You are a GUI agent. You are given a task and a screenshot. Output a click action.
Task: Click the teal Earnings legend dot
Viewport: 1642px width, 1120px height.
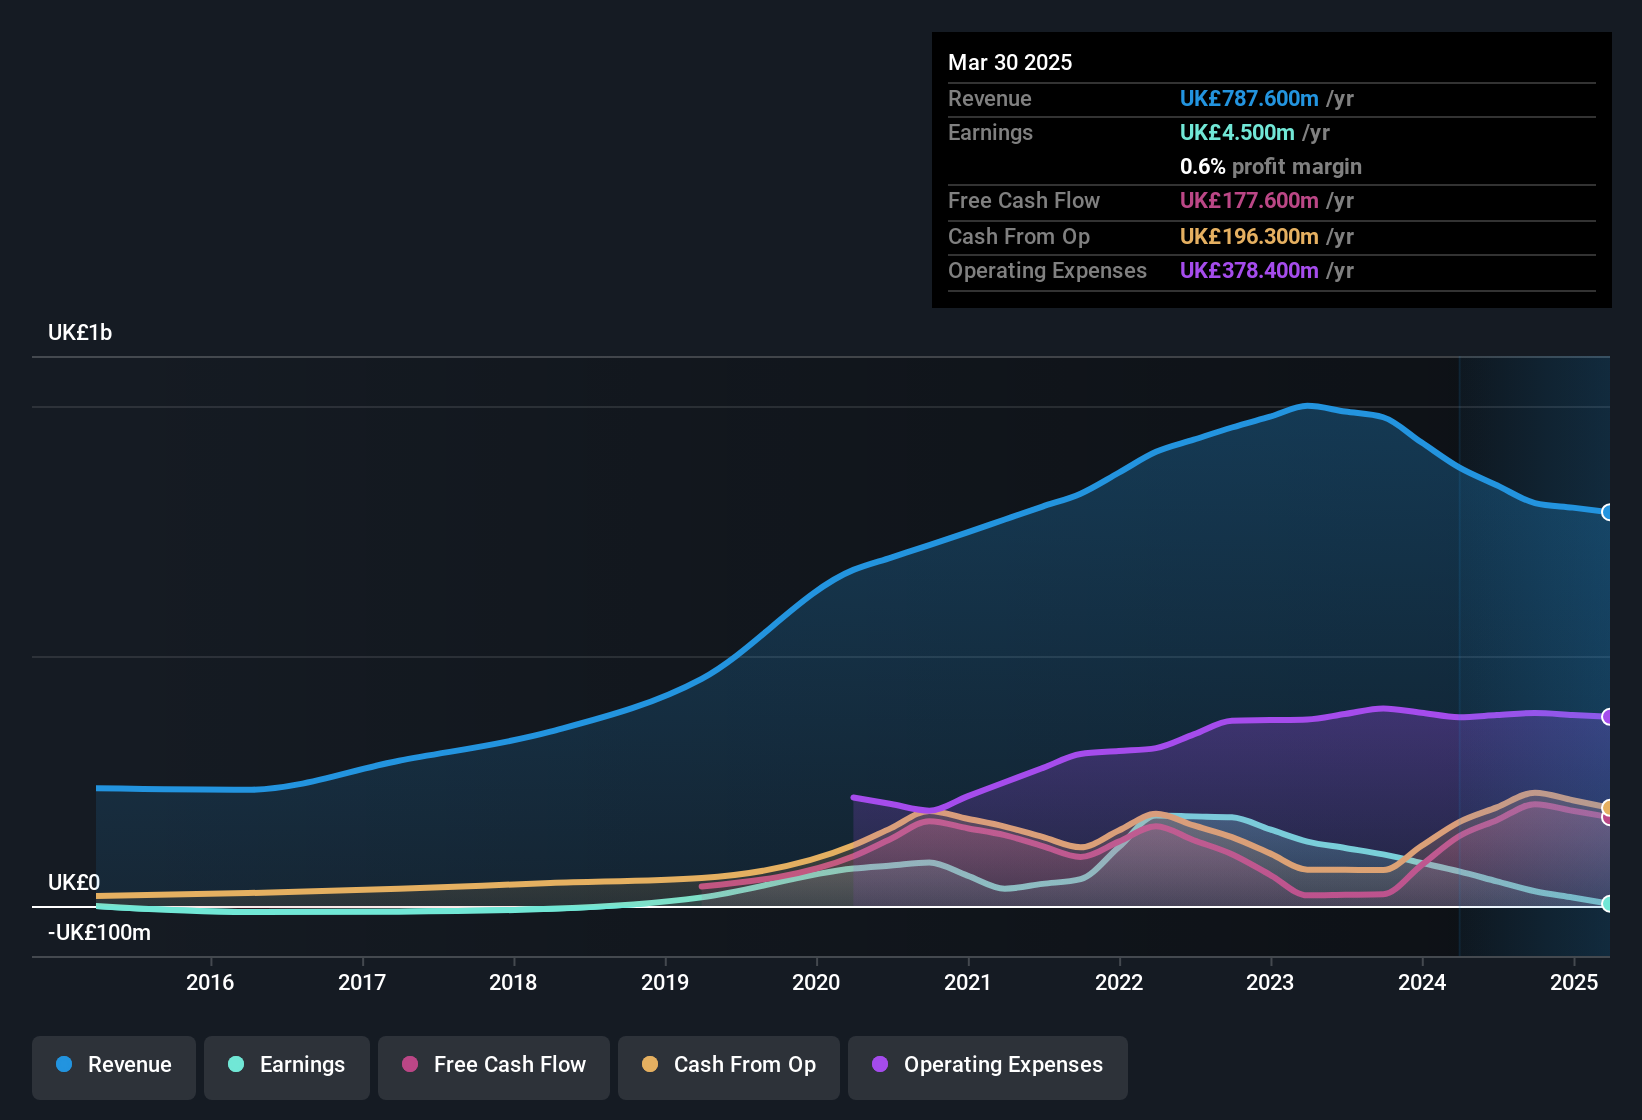coord(237,1065)
